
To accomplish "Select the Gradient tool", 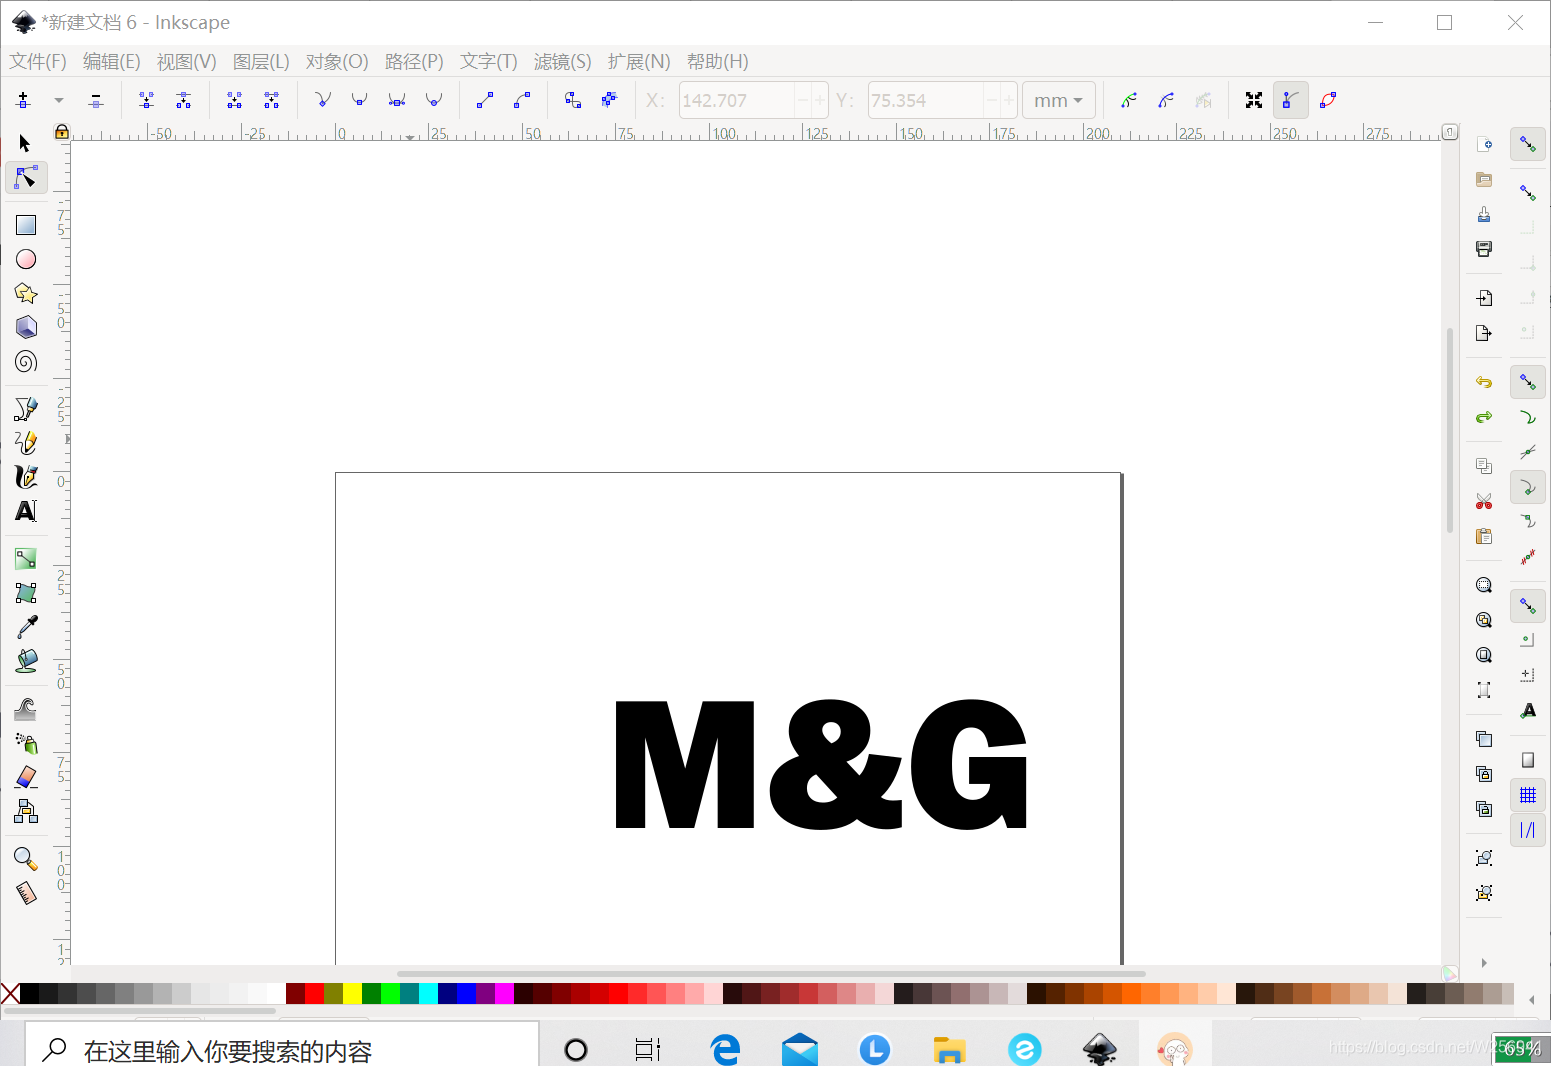I will [x=26, y=559].
